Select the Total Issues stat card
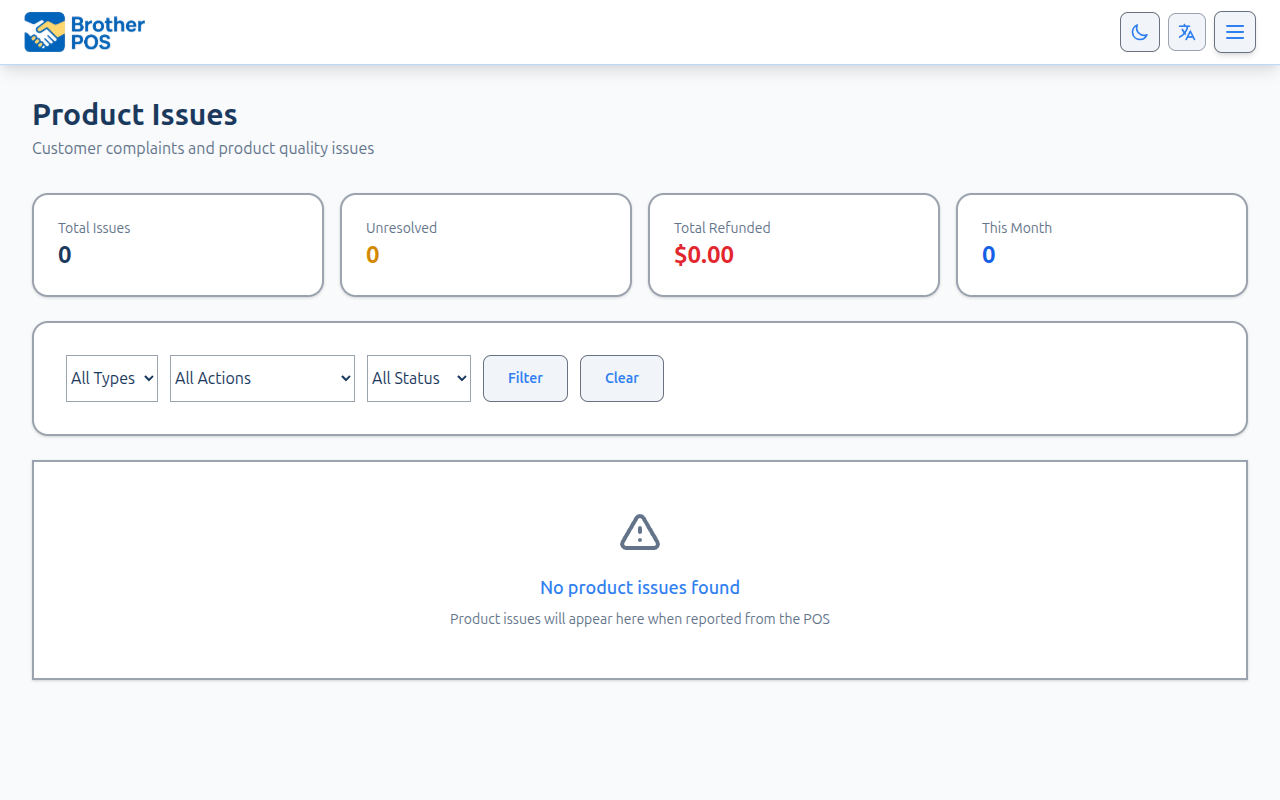Screen dimensions: 1280x800 pyautogui.click(x=178, y=245)
